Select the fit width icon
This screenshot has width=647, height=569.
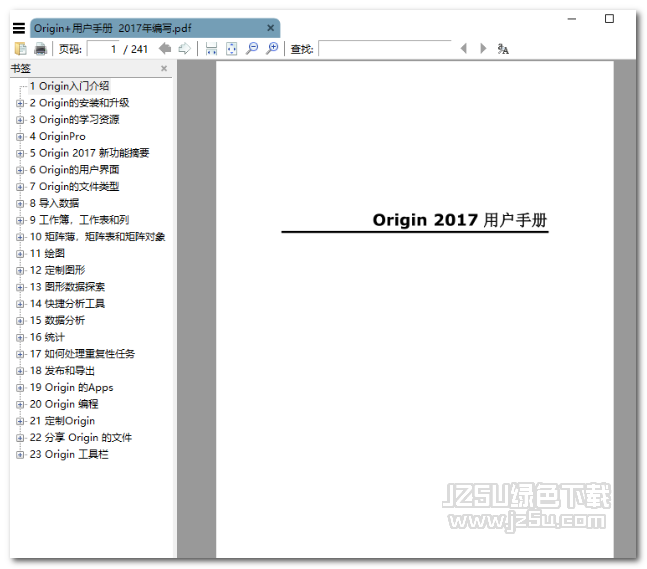(211, 49)
